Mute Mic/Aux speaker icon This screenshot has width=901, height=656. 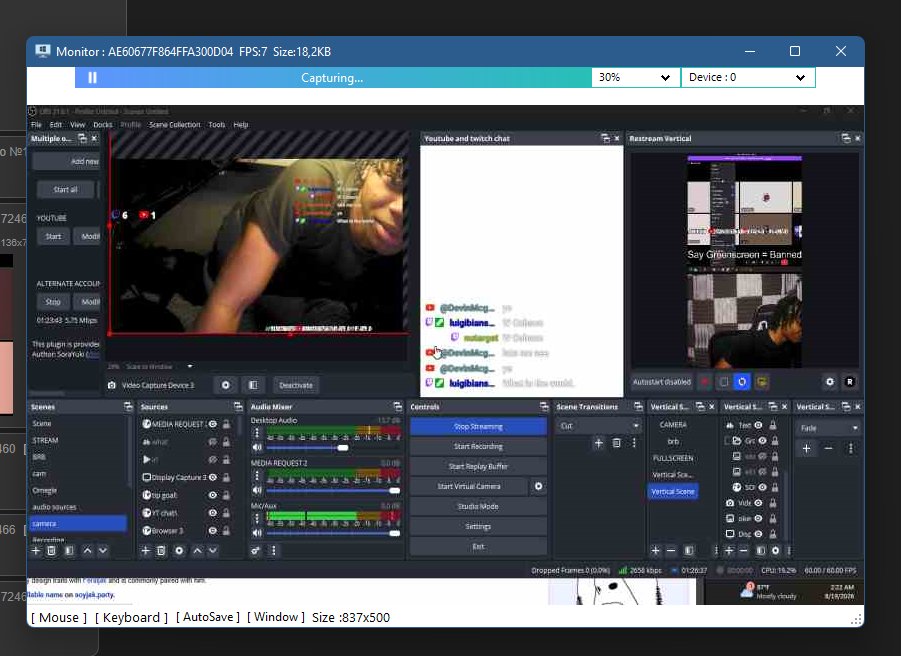tap(257, 533)
